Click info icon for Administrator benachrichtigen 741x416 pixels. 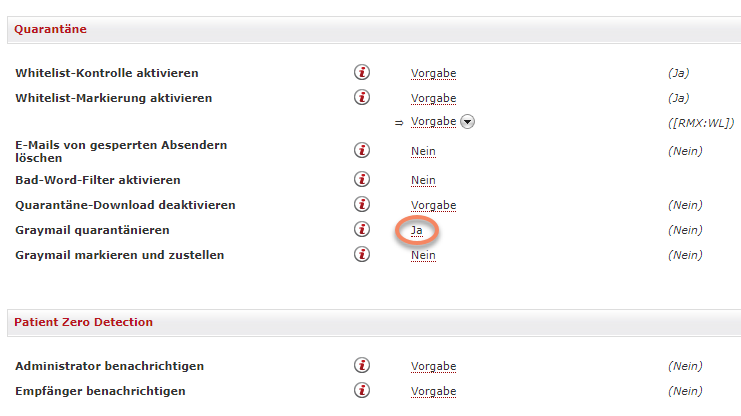pyautogui.click(x=362, y=366)
